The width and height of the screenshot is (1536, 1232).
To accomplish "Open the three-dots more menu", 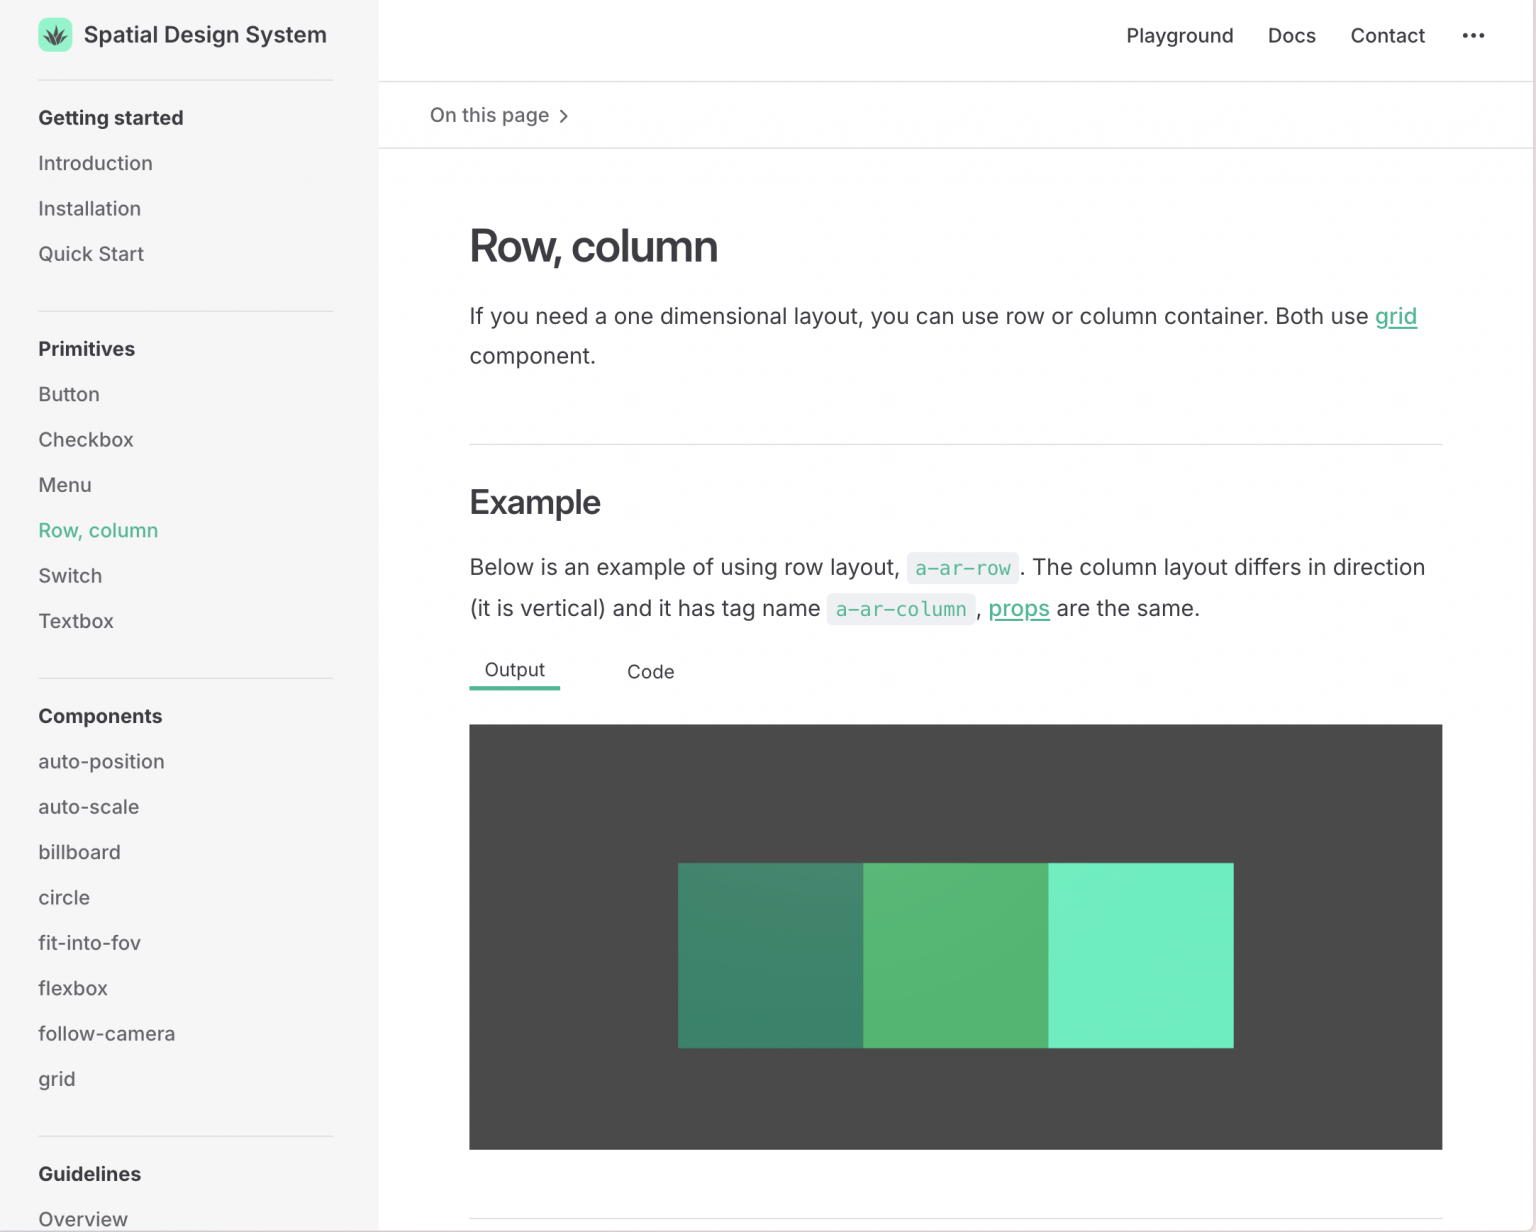I will (x=1472, y=36).
